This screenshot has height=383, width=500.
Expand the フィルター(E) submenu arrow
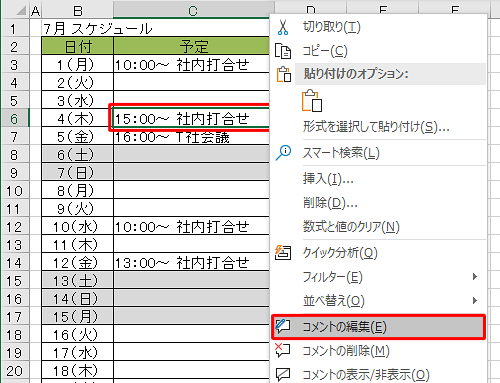pyautogui.click(x=475, y=277)
